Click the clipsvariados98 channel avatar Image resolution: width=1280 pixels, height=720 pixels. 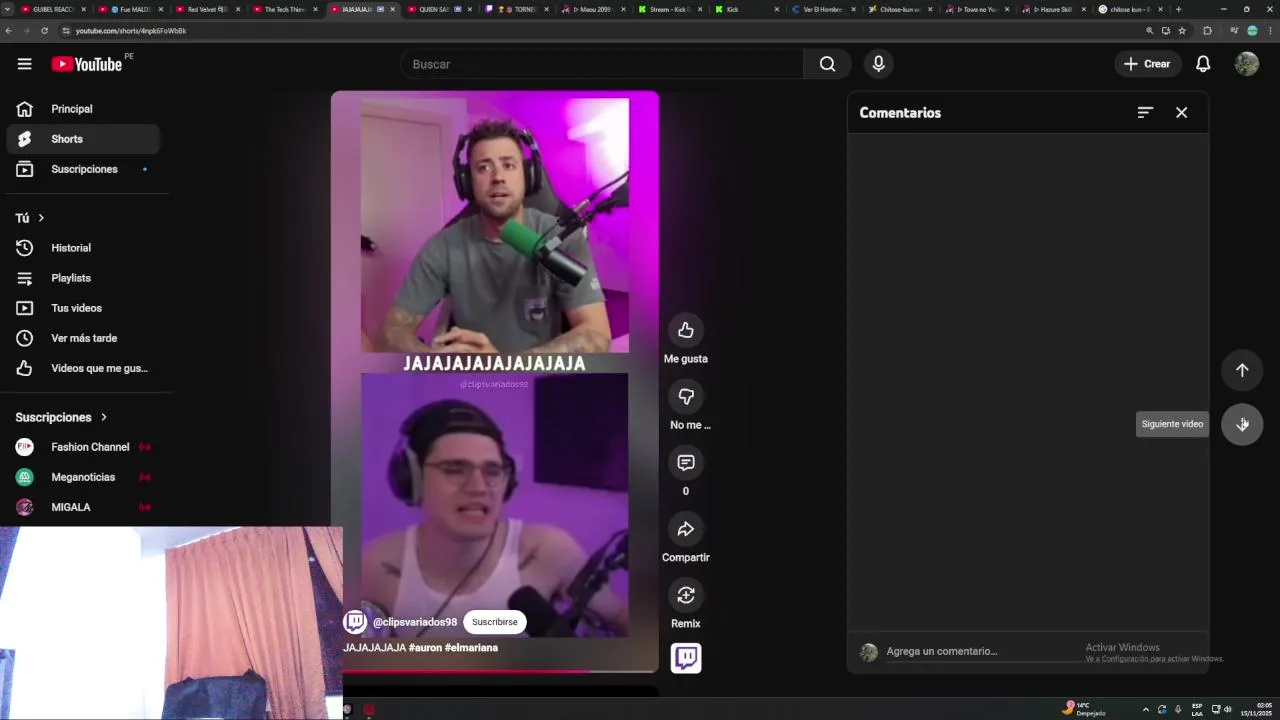[x=354, y=622]
